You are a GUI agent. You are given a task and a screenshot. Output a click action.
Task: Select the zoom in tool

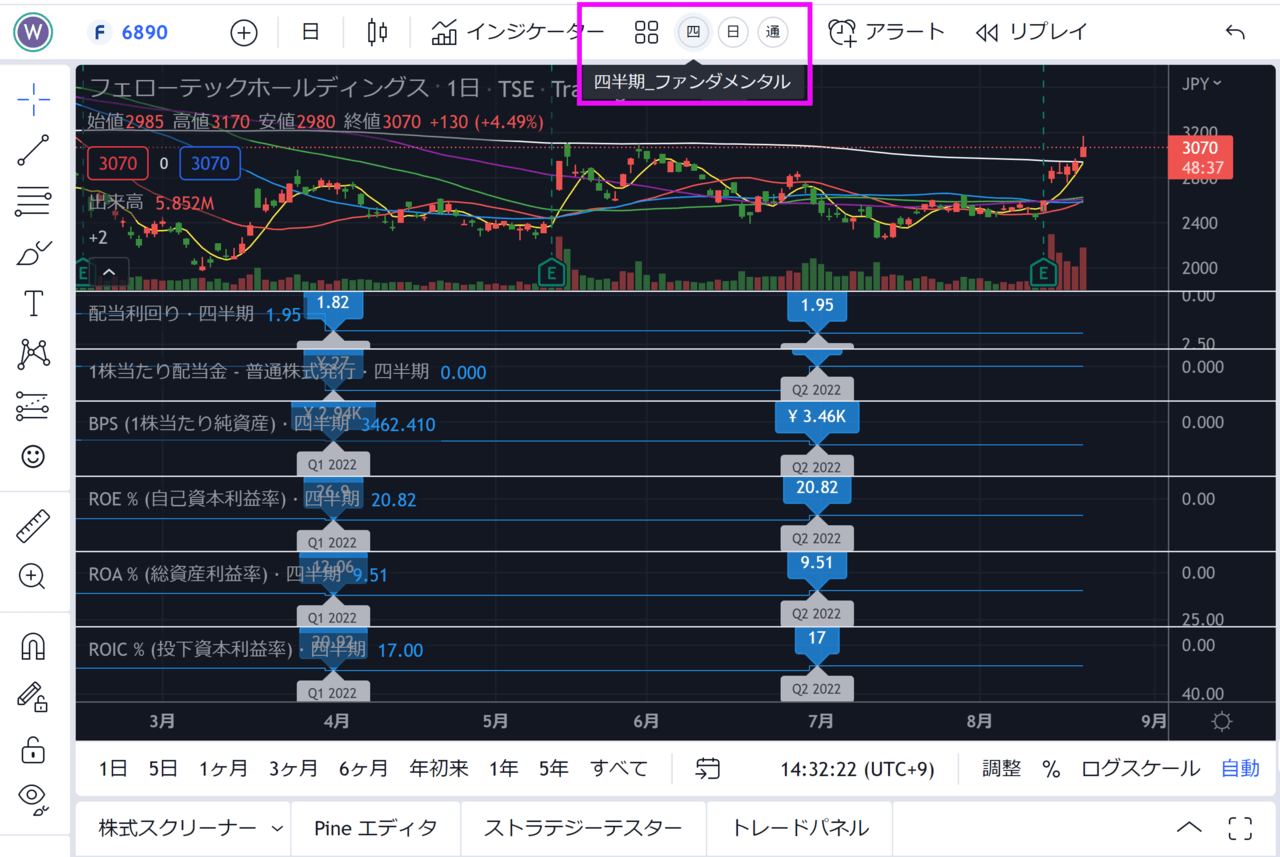click(x=33, y=576)
